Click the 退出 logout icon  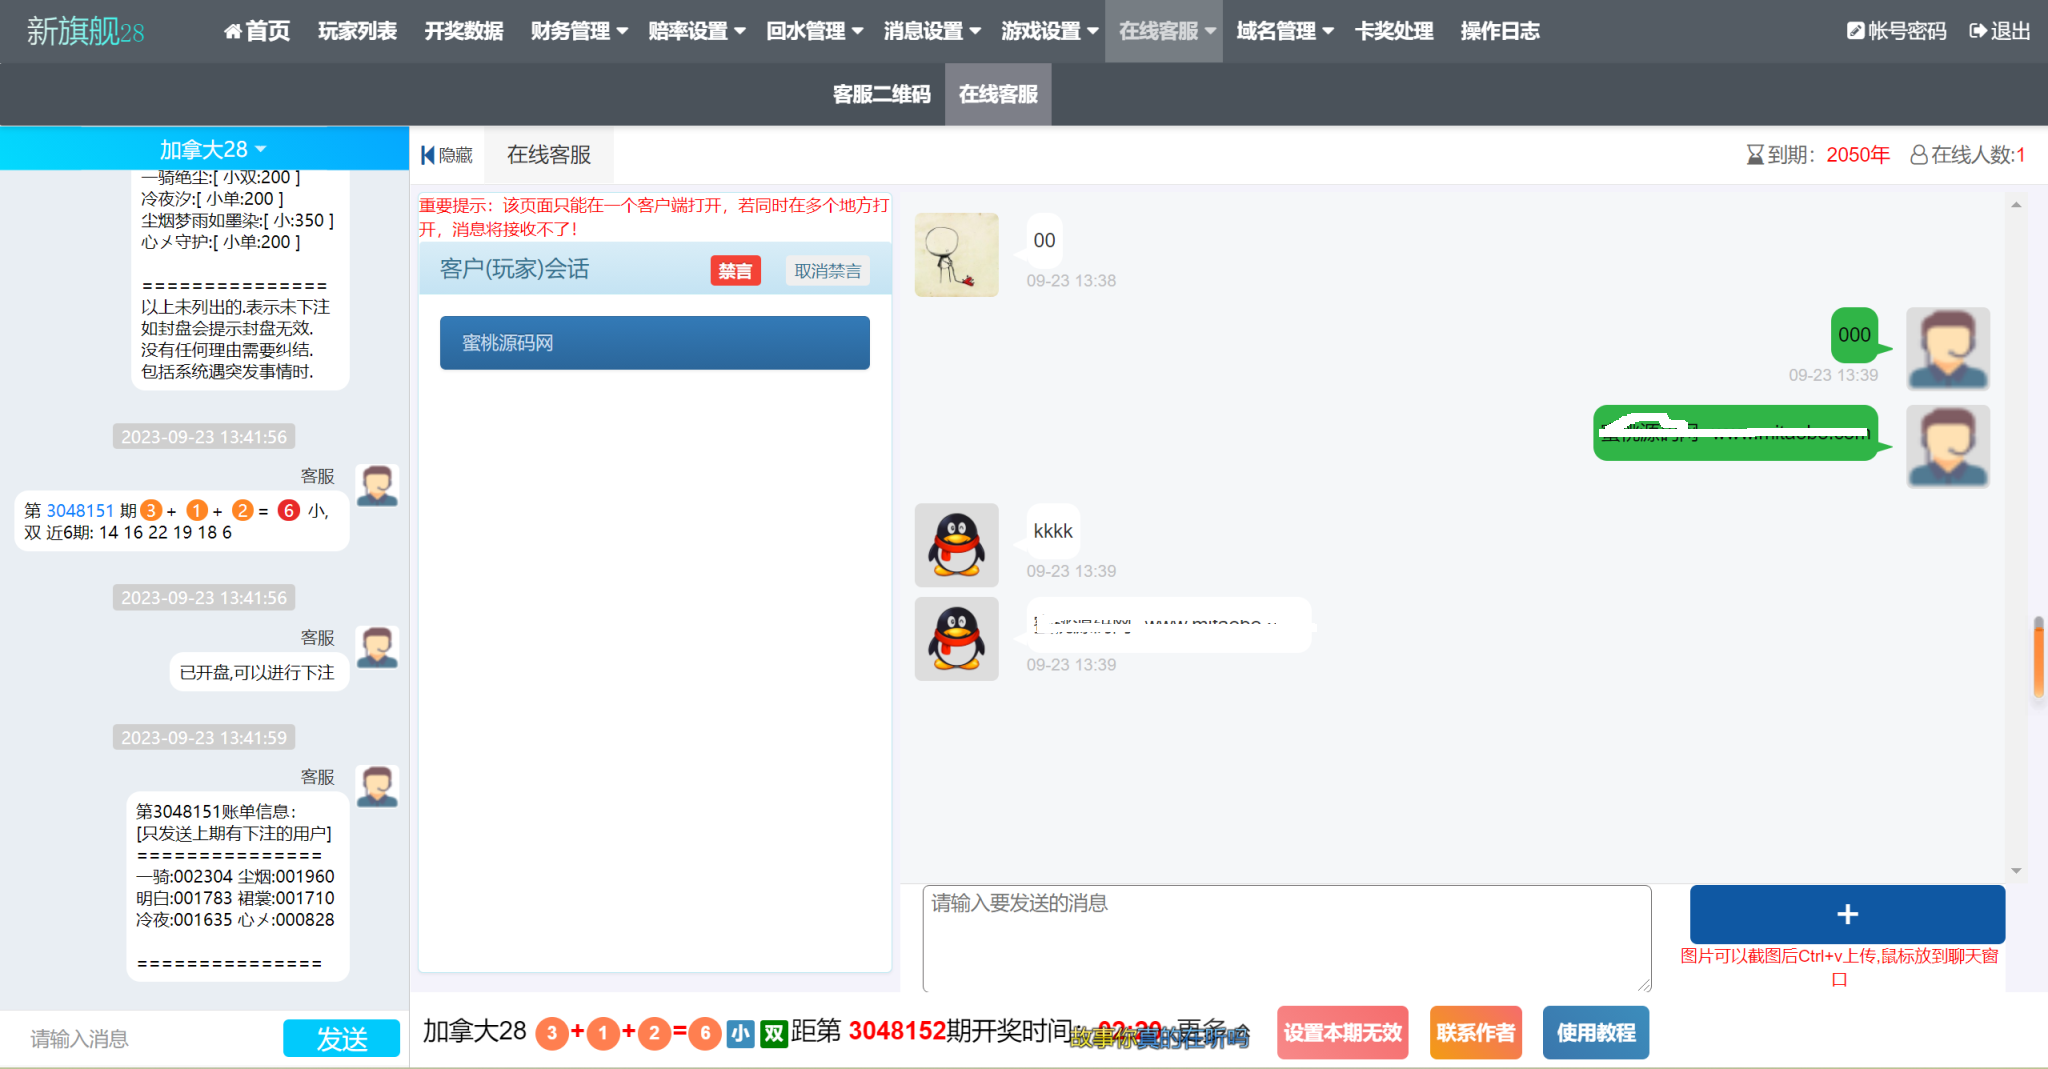tap(1977, 32)
